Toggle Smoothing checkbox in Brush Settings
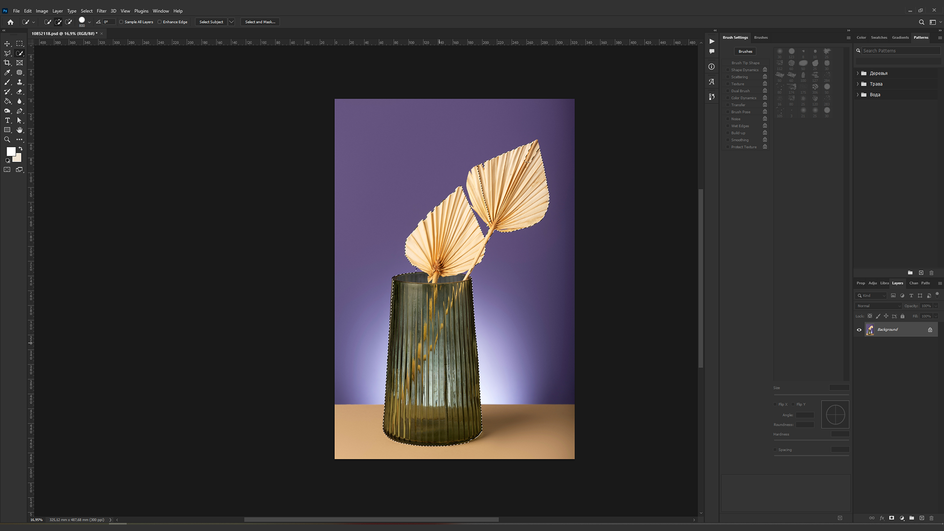 point(728,140)
